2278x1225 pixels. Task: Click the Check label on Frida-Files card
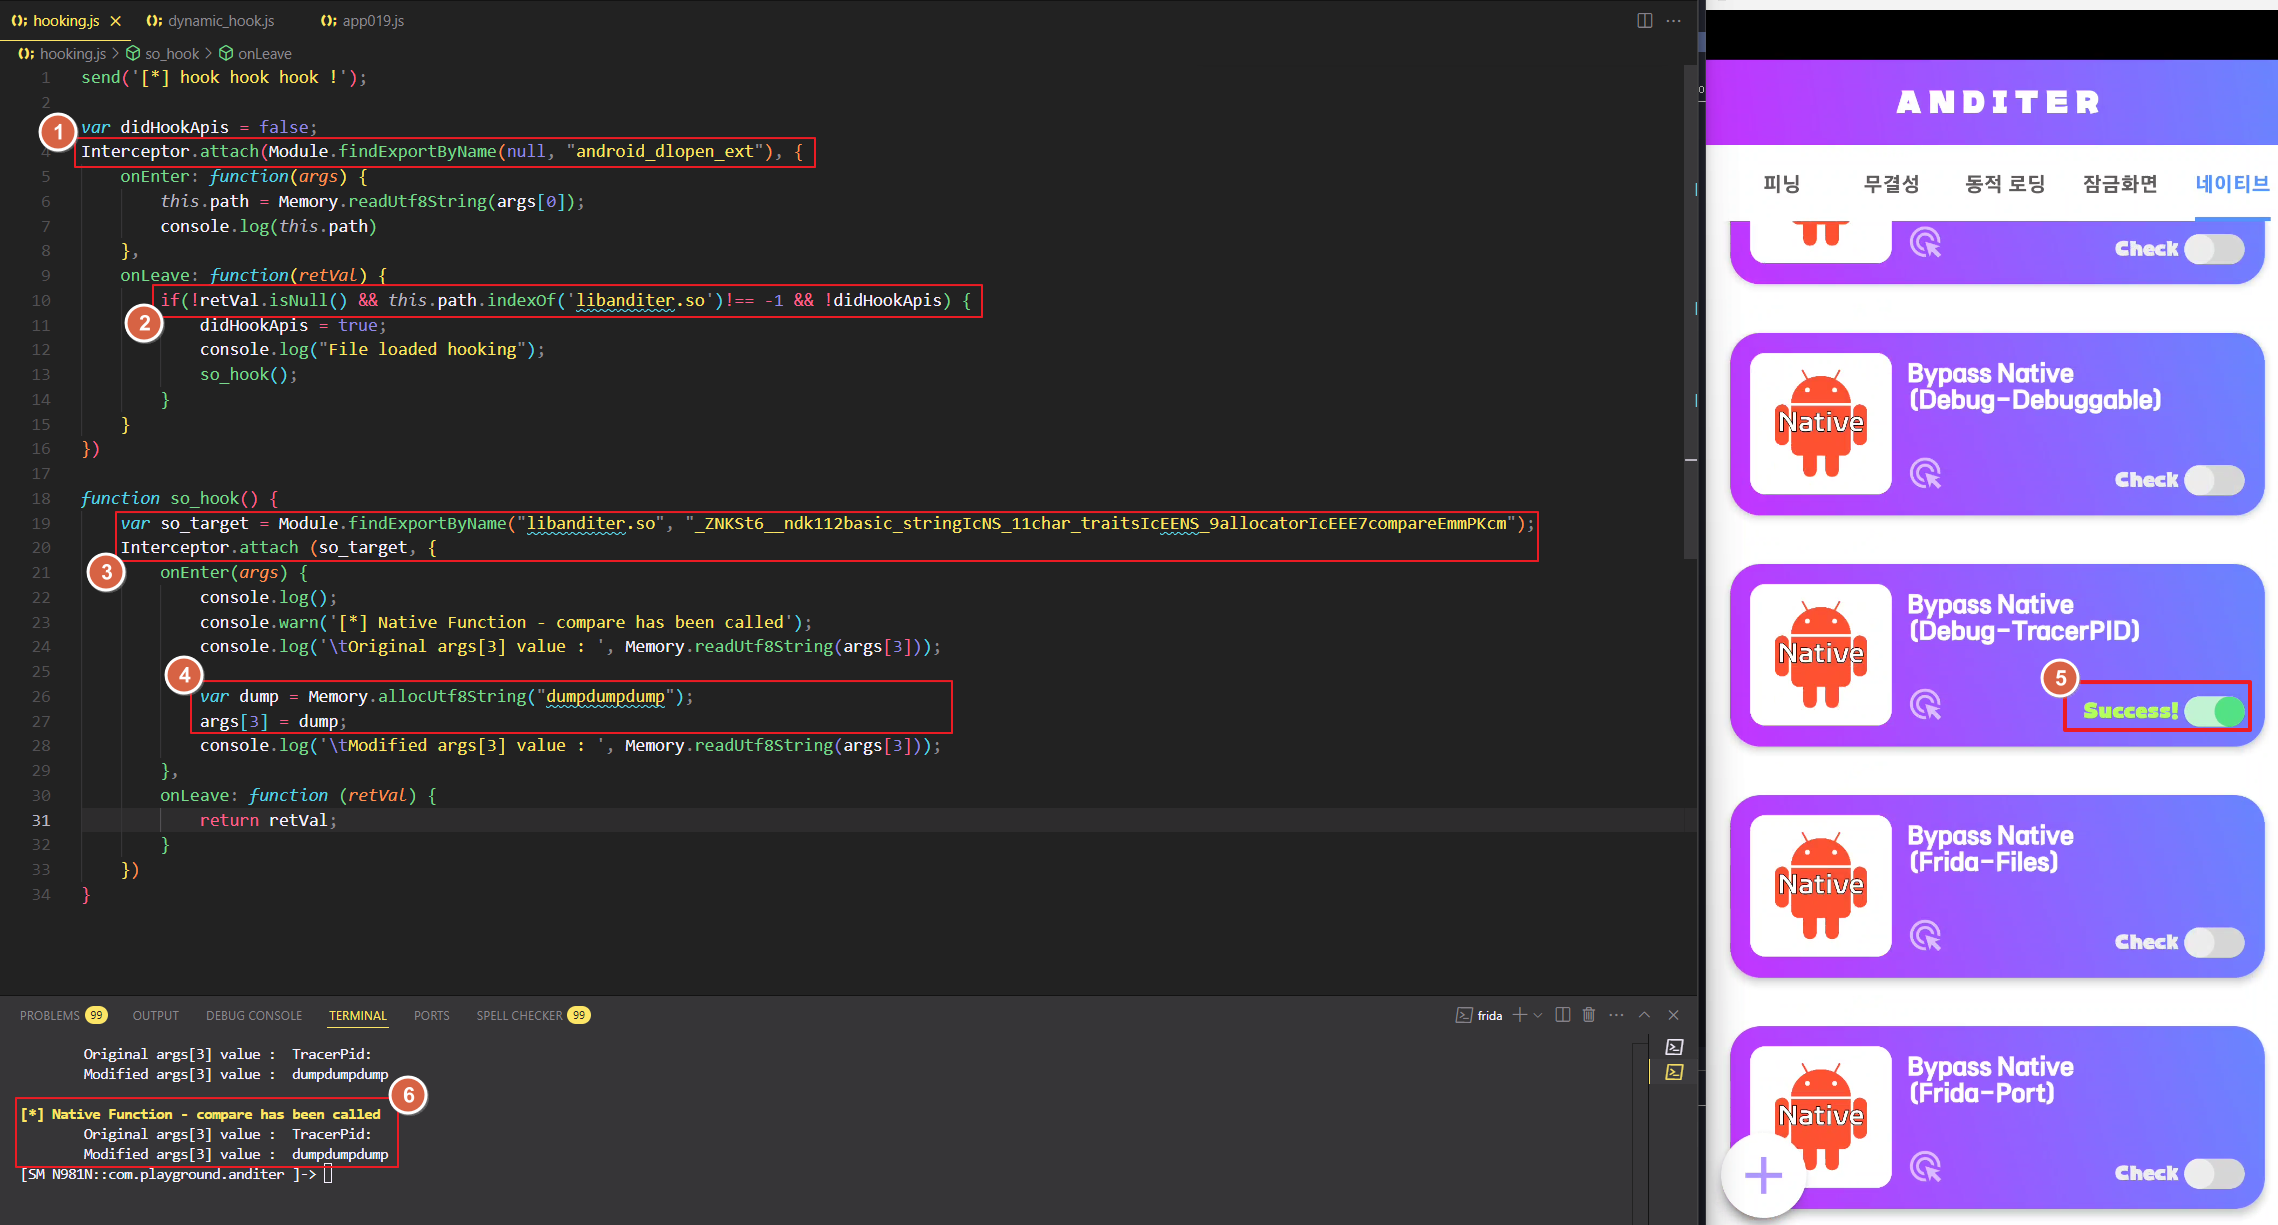pos(2146,942)
